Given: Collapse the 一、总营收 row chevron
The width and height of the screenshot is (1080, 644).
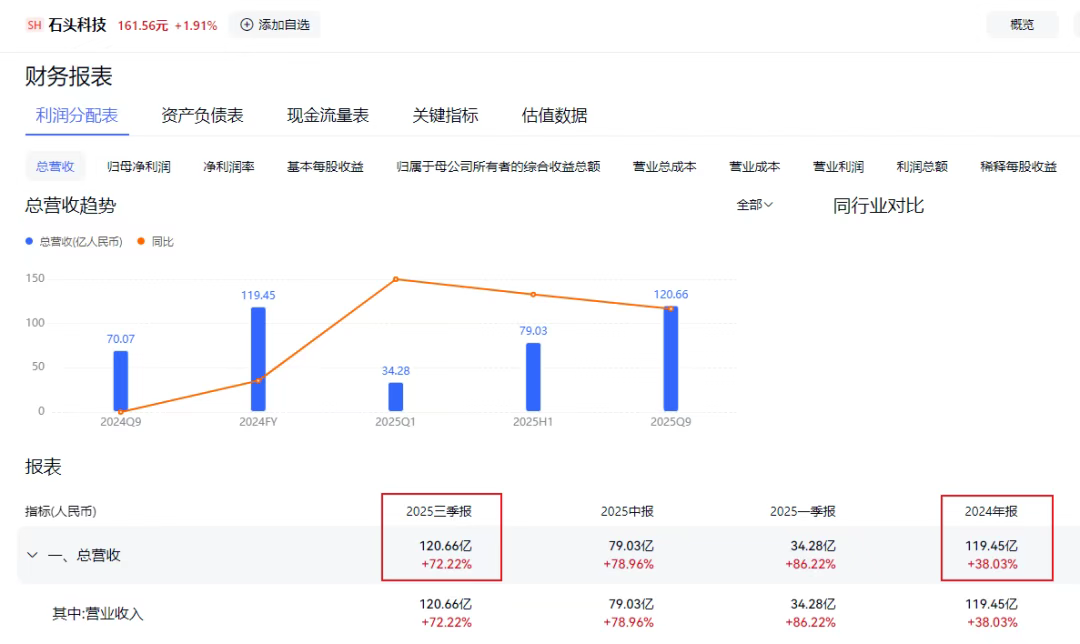Looking at the screenshot, I should (x=32, y=555).
